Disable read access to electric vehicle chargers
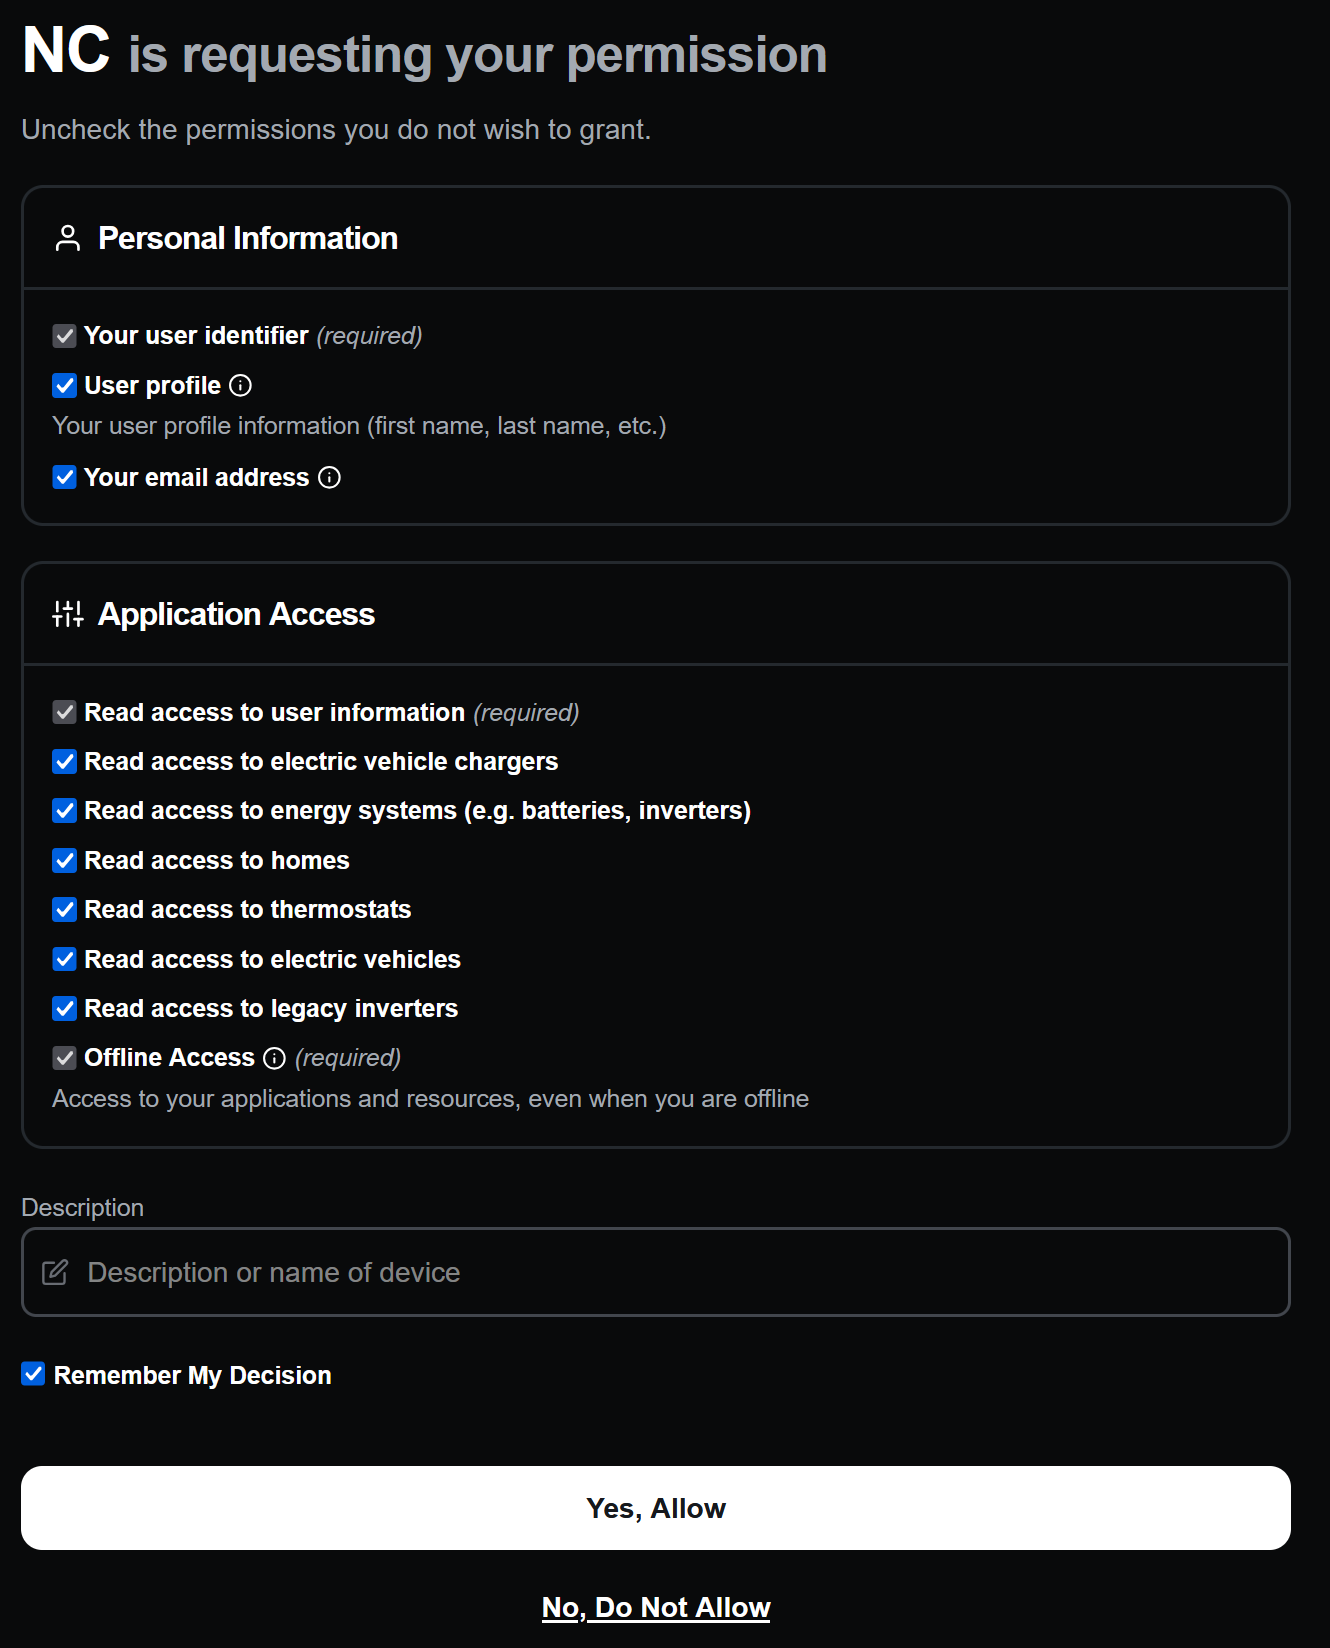 (65, 762)
